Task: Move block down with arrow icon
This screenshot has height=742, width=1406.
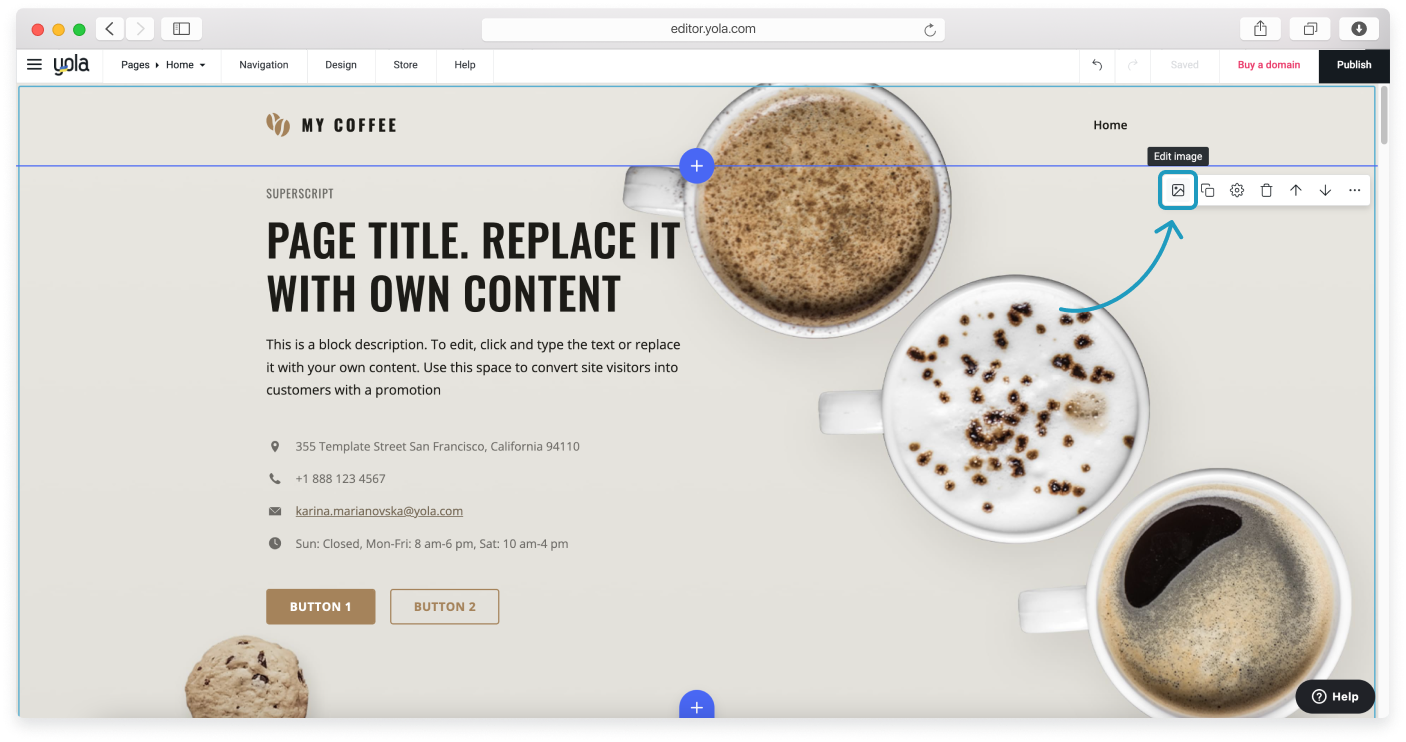Action: tap(1325, 190)
